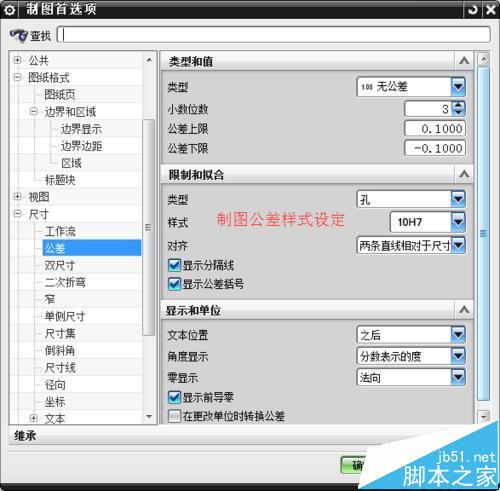Uncheck 显示分隔线 checkbox
Viewport: 500px width, 491px height.
[174, 265]
